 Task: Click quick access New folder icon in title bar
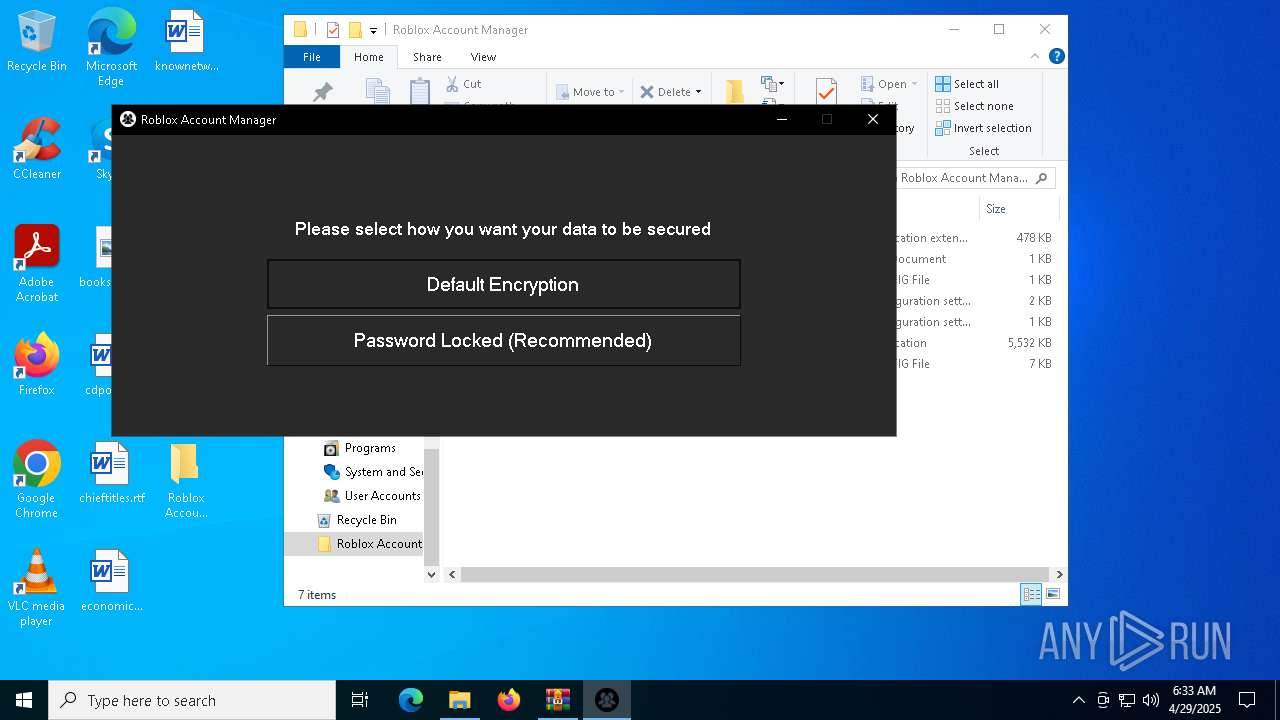[354, 30]
